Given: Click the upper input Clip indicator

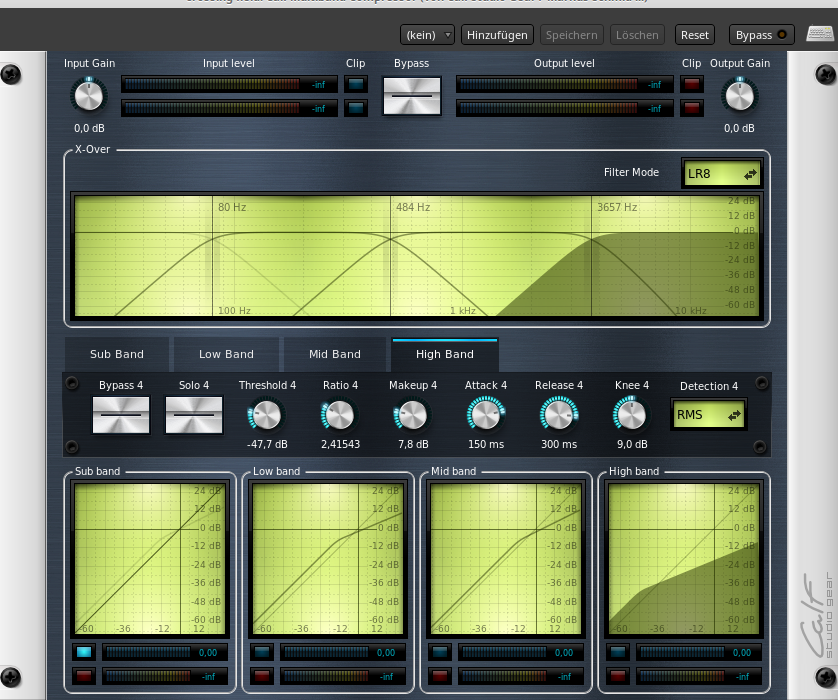Looking at the screenshot, I should click(x=355, y=84).
